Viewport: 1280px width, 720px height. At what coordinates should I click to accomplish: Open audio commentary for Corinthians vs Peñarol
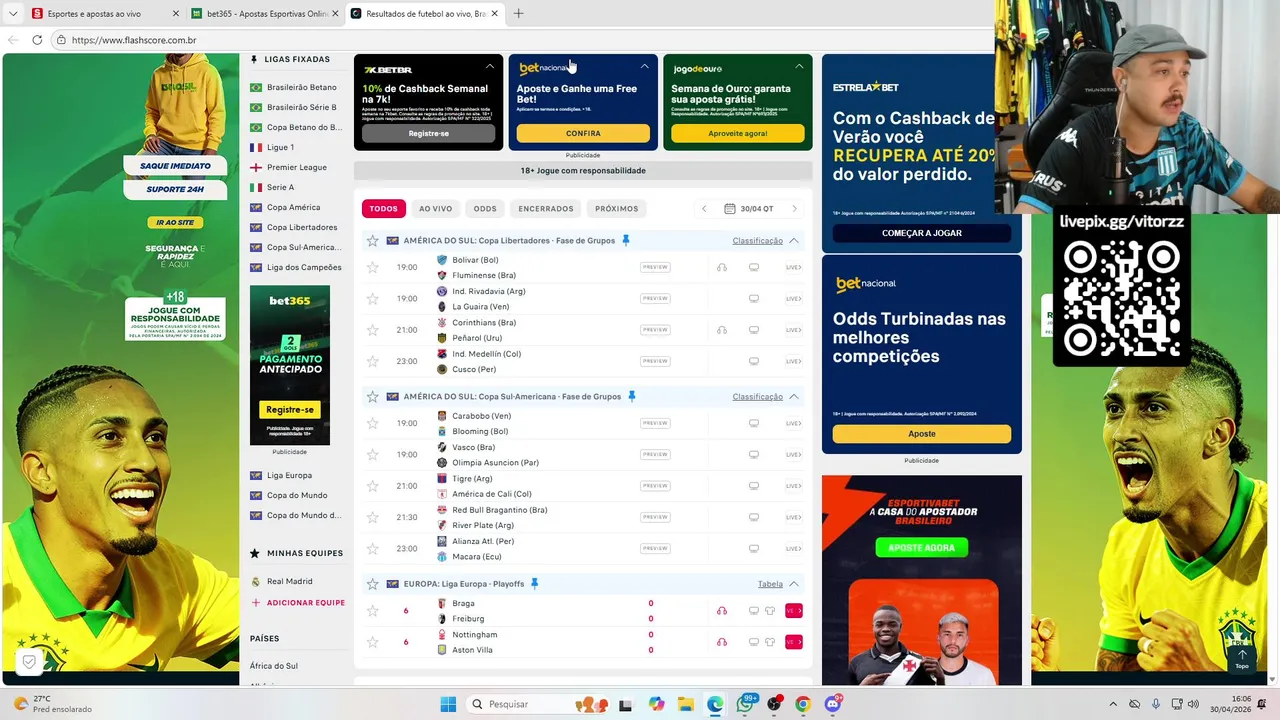[x=722, y=330]
